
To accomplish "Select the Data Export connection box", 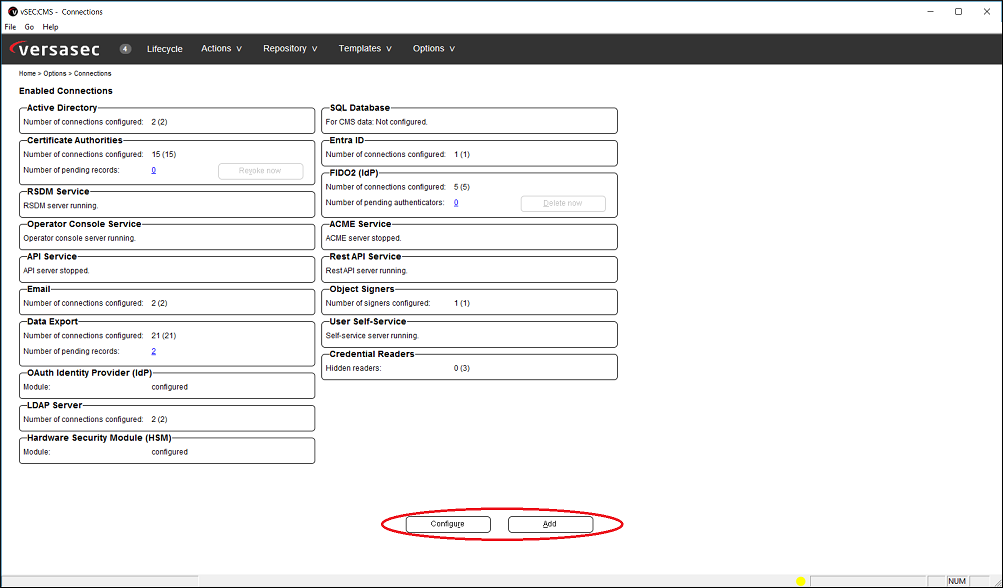I will [x=167, y=342].
